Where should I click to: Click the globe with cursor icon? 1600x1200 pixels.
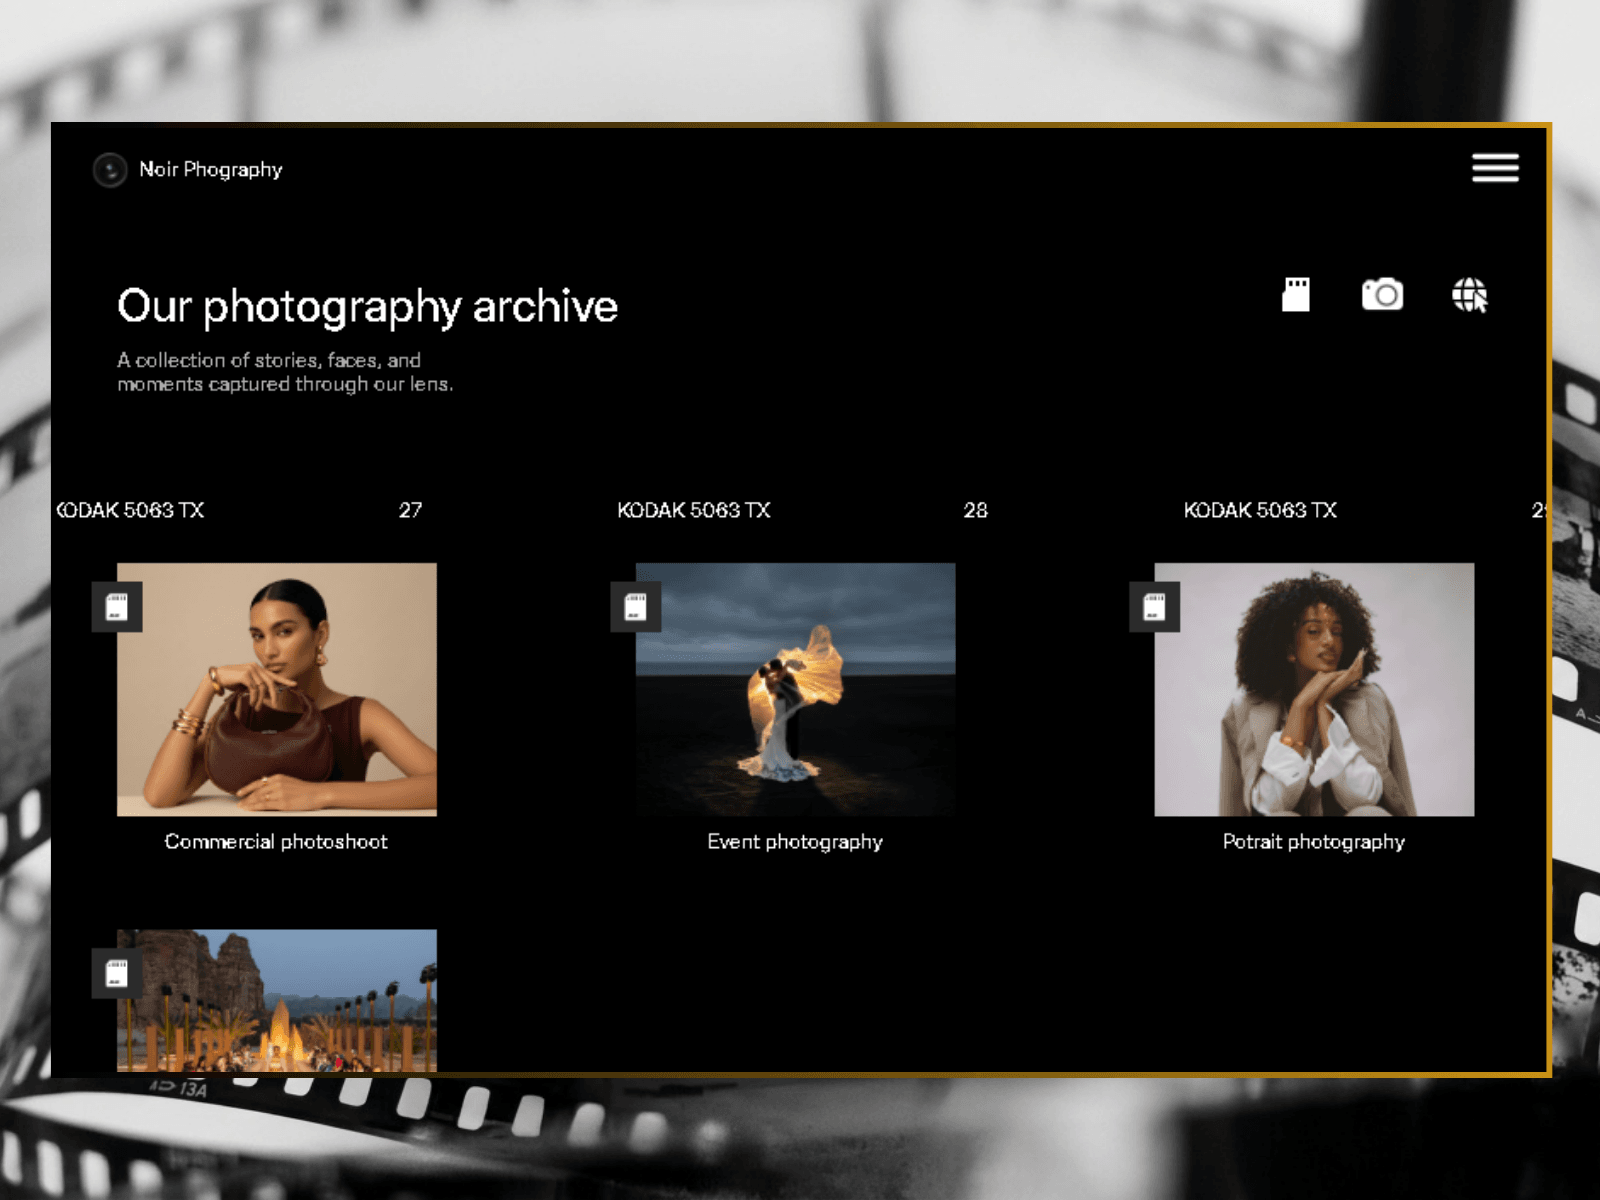click(x=1470, y=296)
